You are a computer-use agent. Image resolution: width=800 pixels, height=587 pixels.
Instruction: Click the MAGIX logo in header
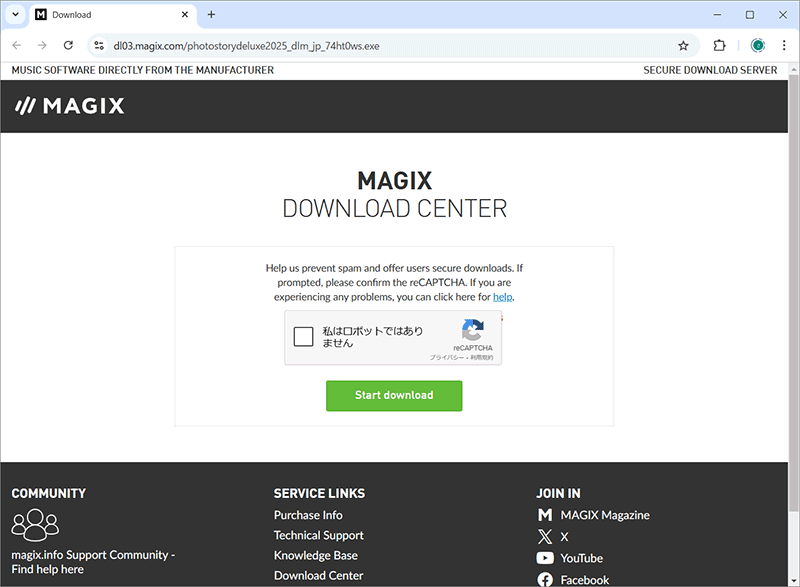(70, 106)
